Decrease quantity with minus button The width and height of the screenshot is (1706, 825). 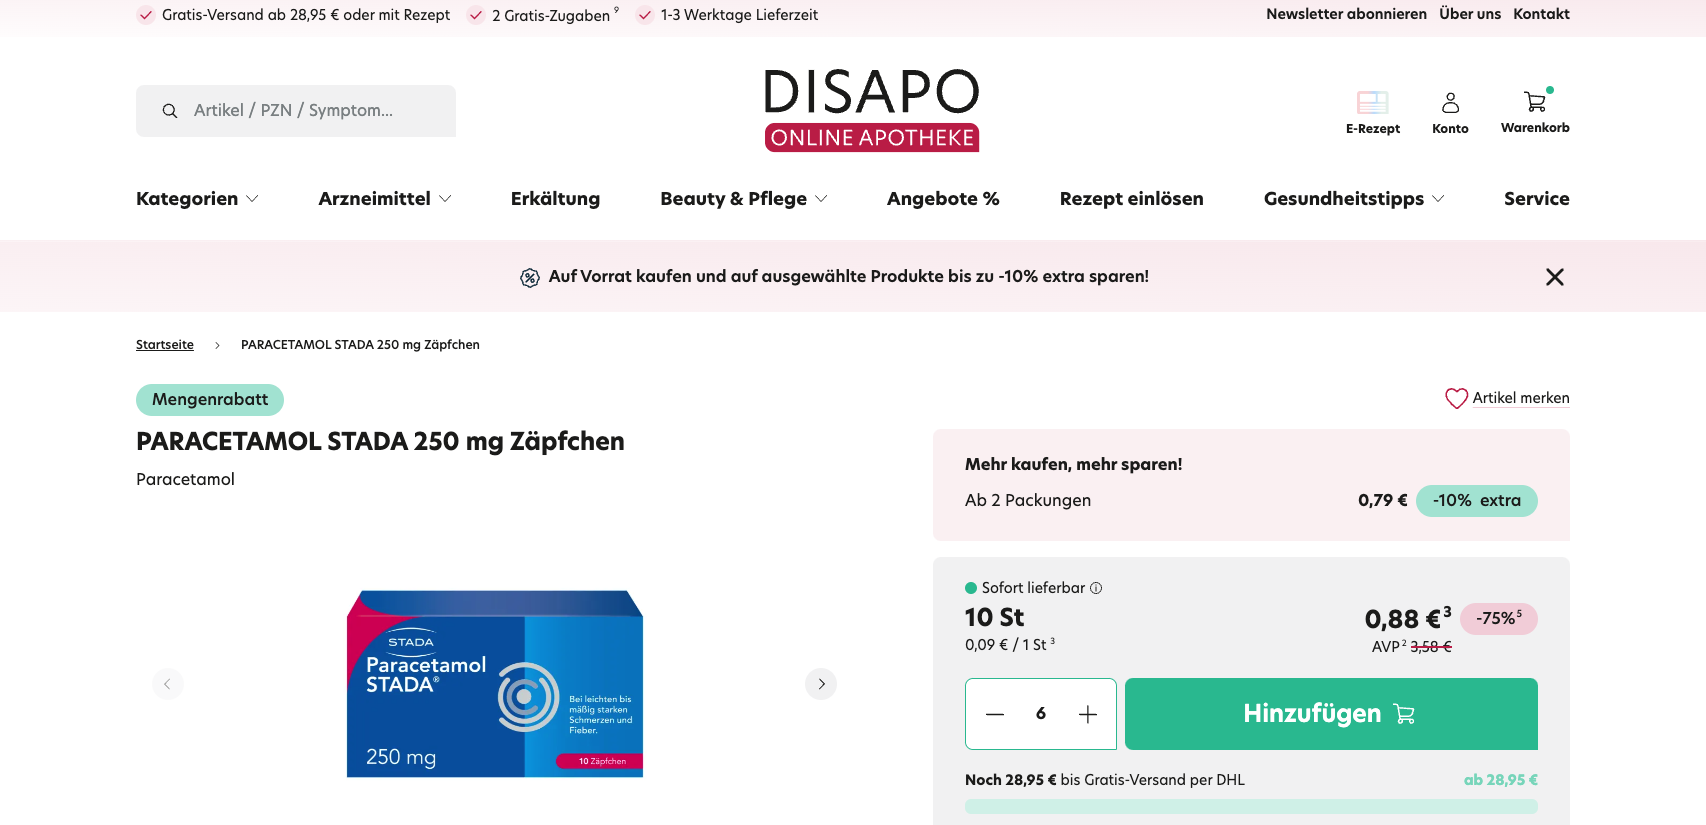pos(994,714)
